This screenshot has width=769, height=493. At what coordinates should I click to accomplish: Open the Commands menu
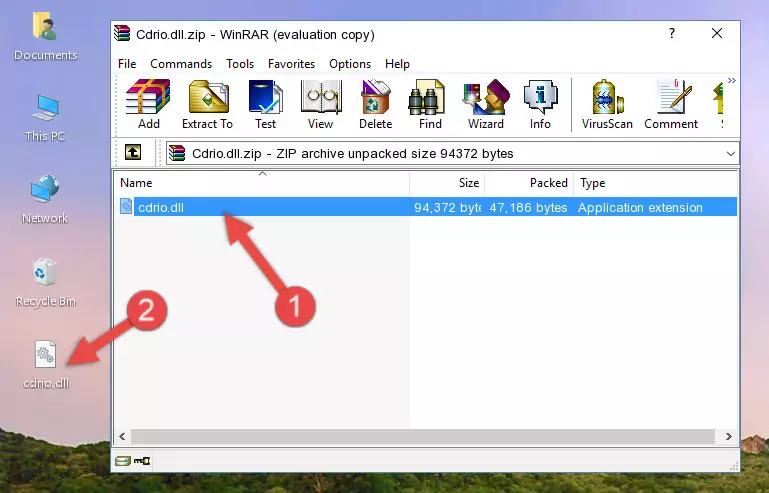tap(181, 64)
